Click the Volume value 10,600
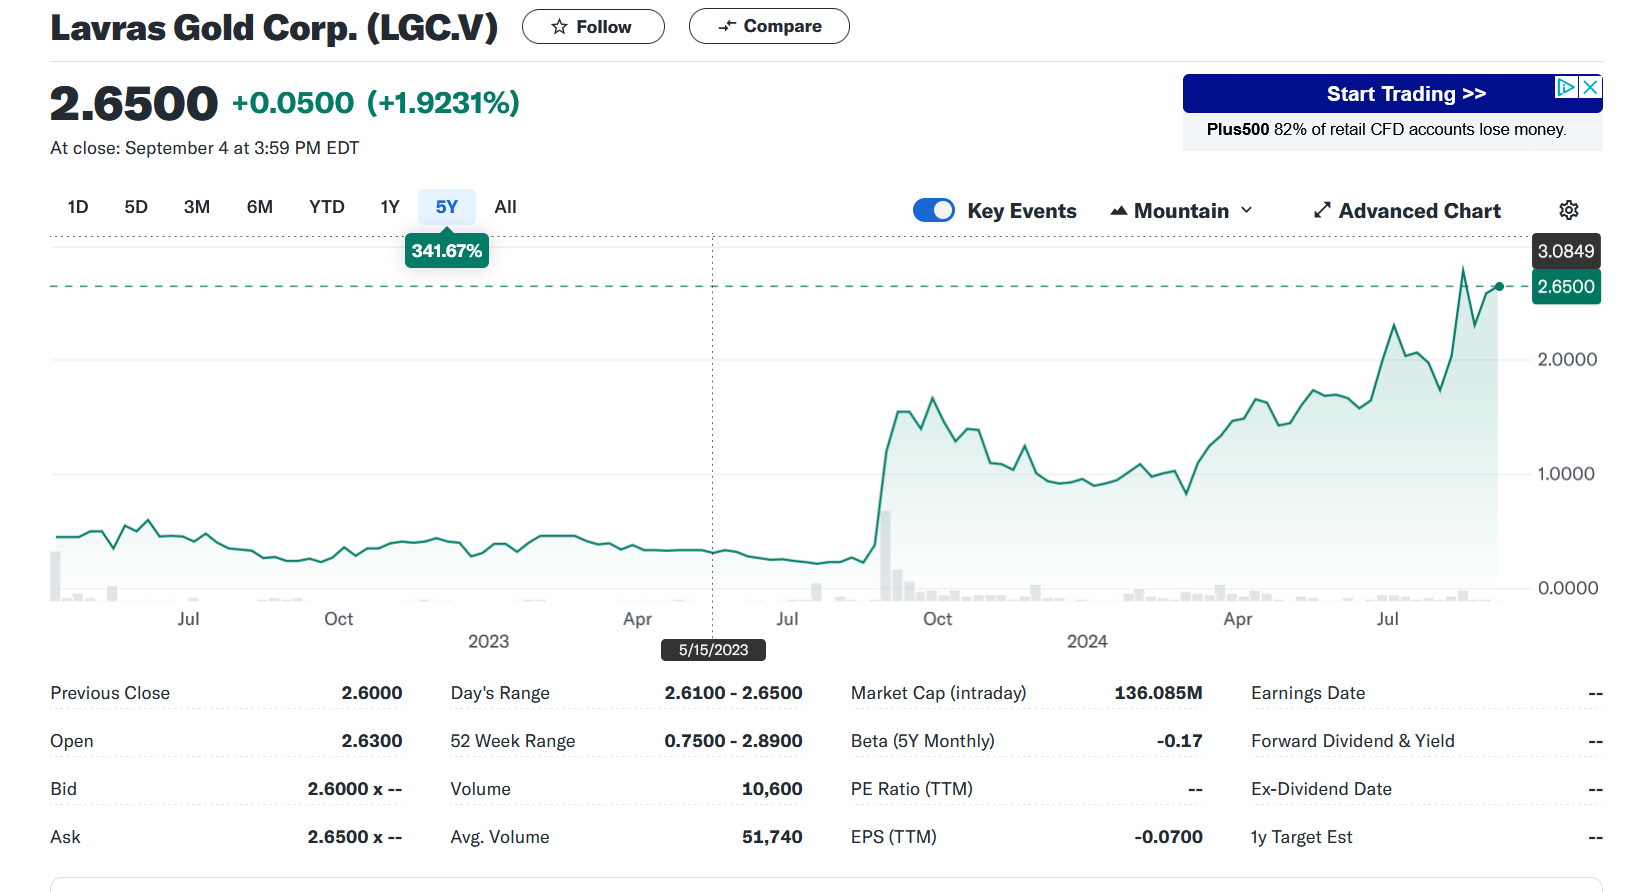Image resolution: width=1632 pixels, height=892 pixels. coord(772,789)
